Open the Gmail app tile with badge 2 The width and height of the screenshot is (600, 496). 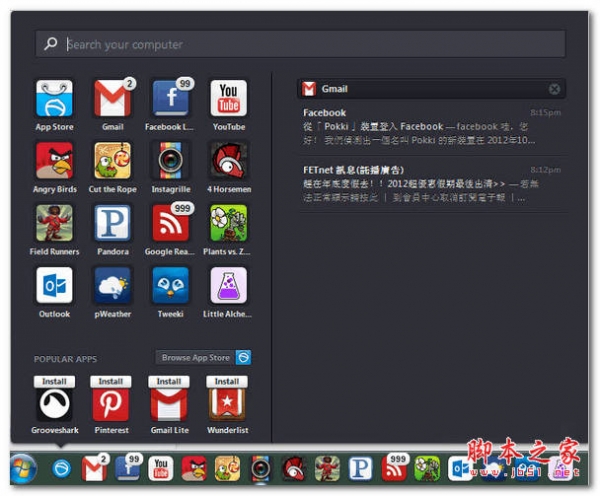[x=112, y=98]
